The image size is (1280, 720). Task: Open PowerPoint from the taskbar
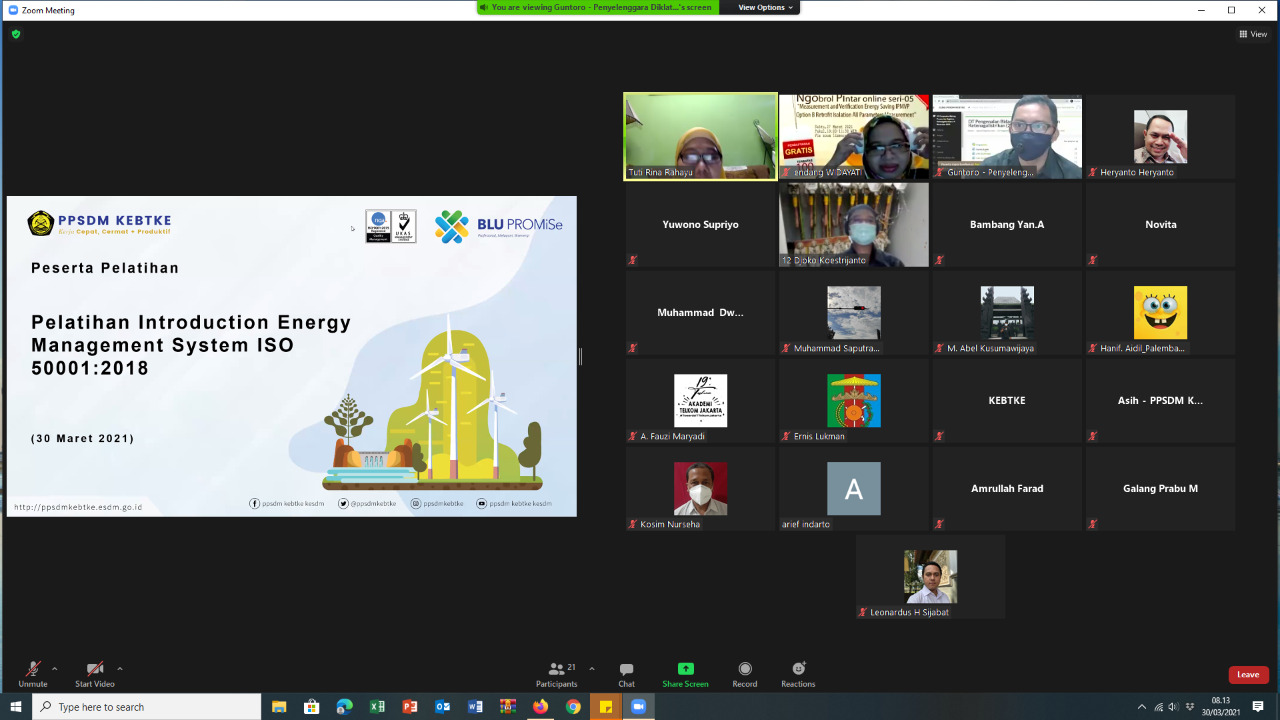[x=410, y=707]
